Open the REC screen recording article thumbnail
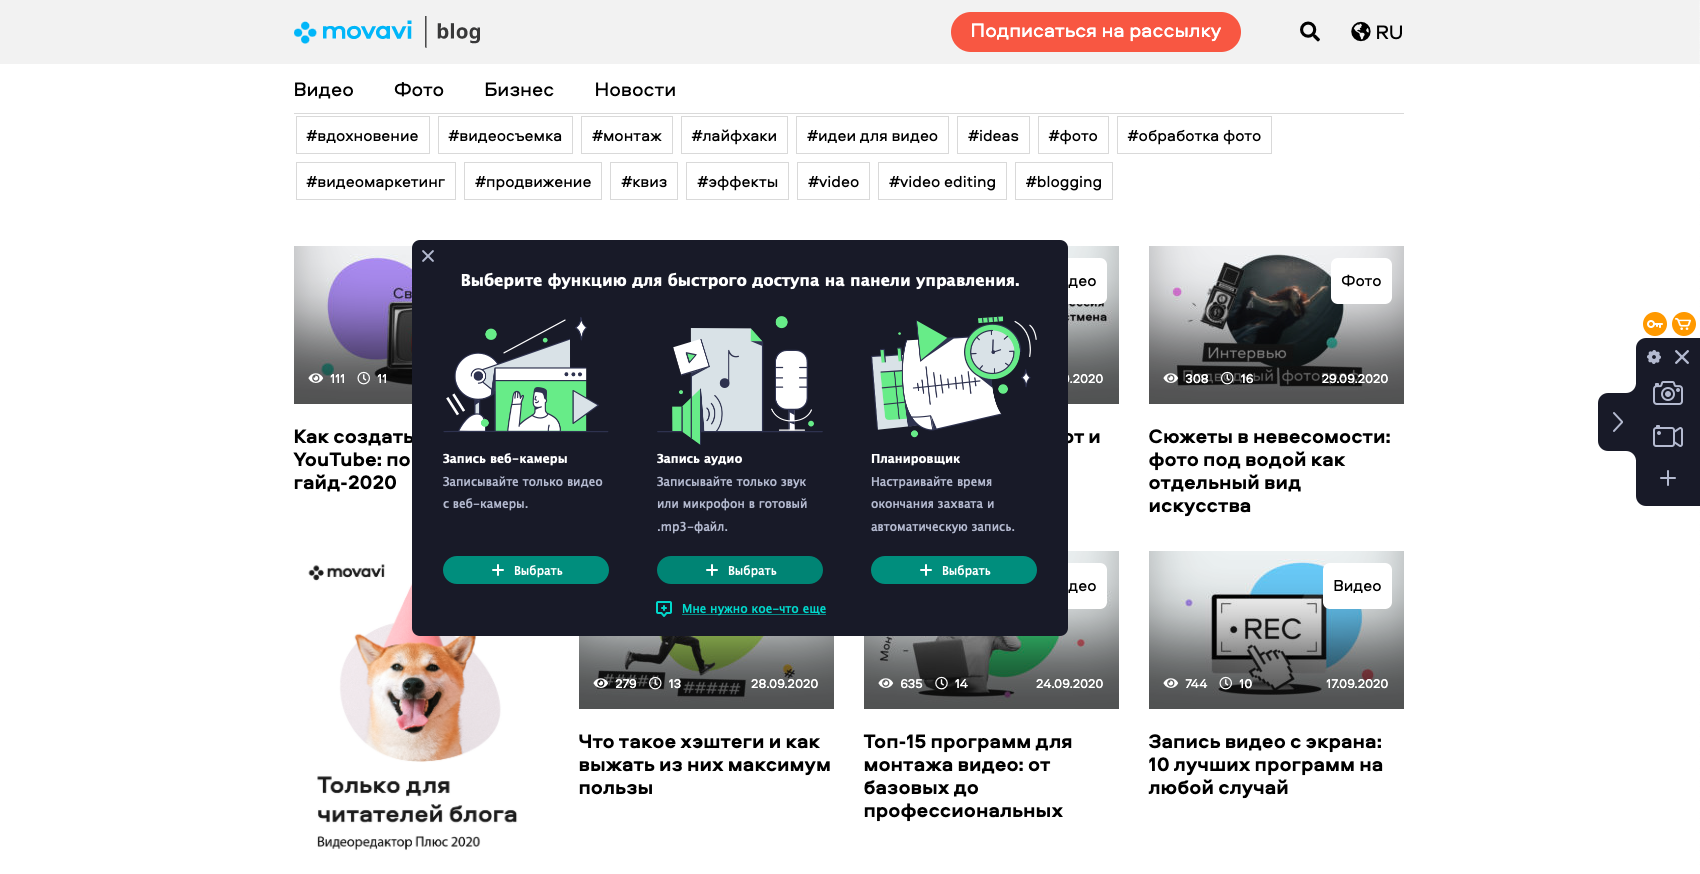The image size is (1700, 874). pos(1275,630)
